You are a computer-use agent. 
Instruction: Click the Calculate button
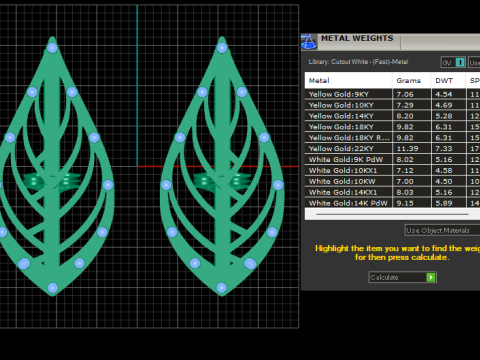[402, 277]
